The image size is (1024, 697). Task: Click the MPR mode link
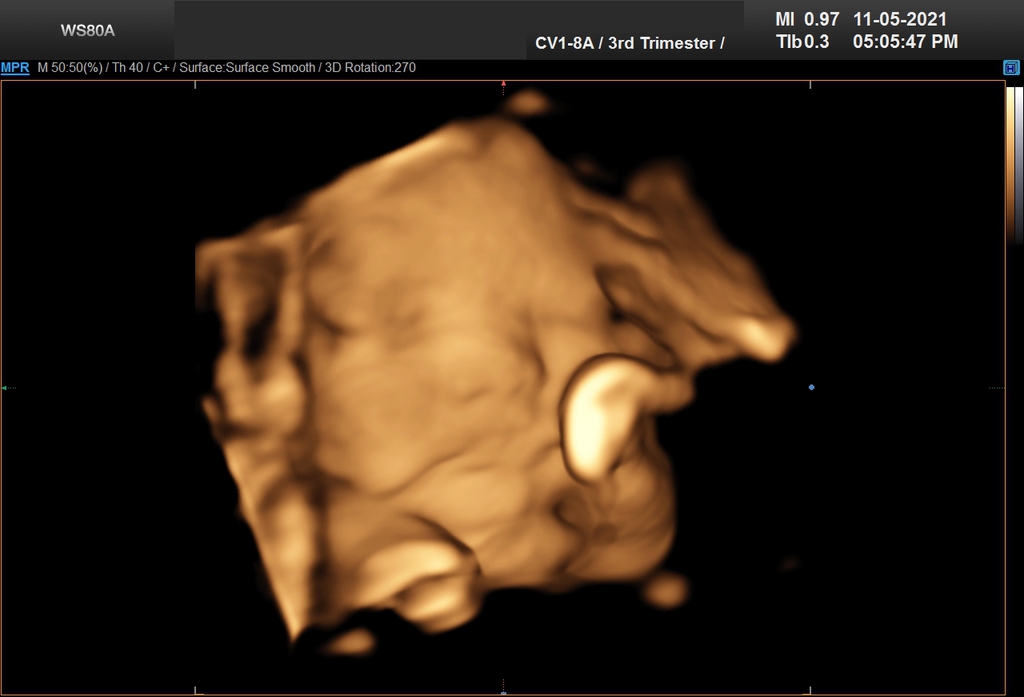[15, 68]
